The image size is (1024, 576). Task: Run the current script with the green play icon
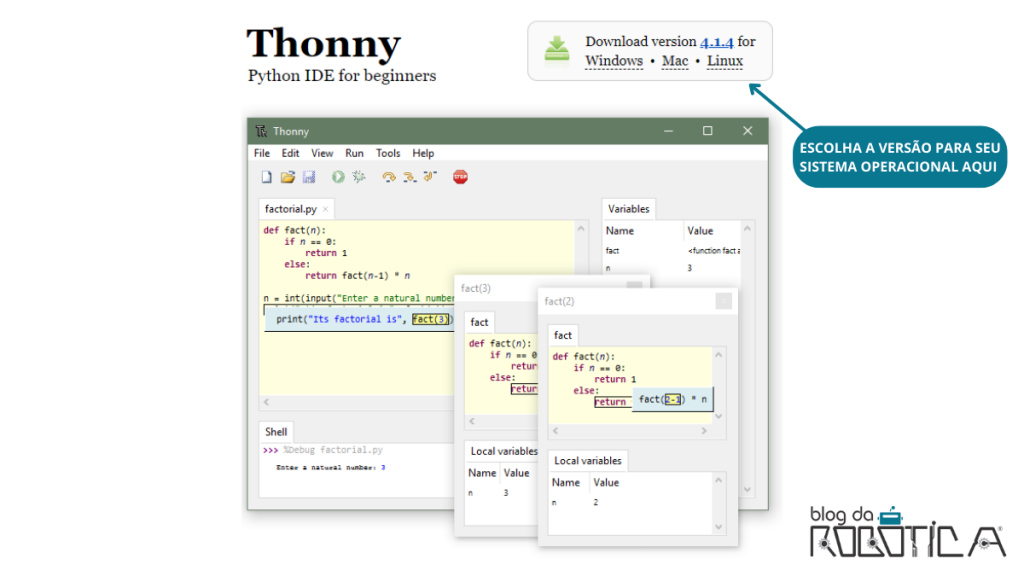(338, 177)
